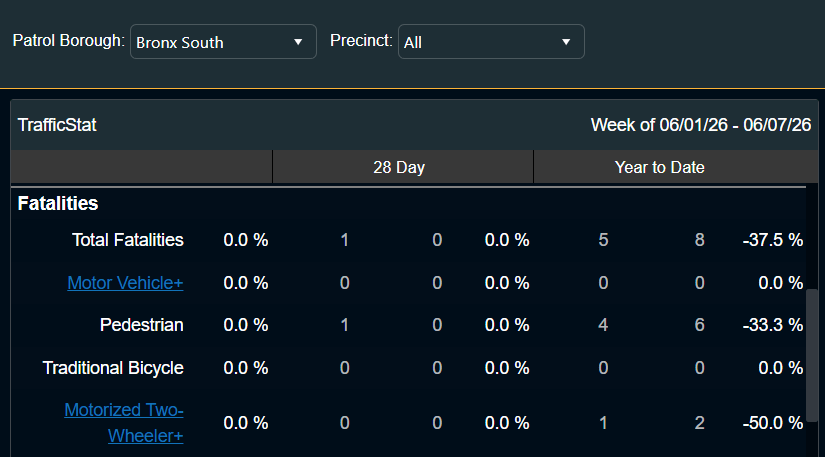Image resolution: width=825 pixels, height=457 pixels.
Task: Click Total Fatalities year-to-date count 5
Action: pos(603,240)
